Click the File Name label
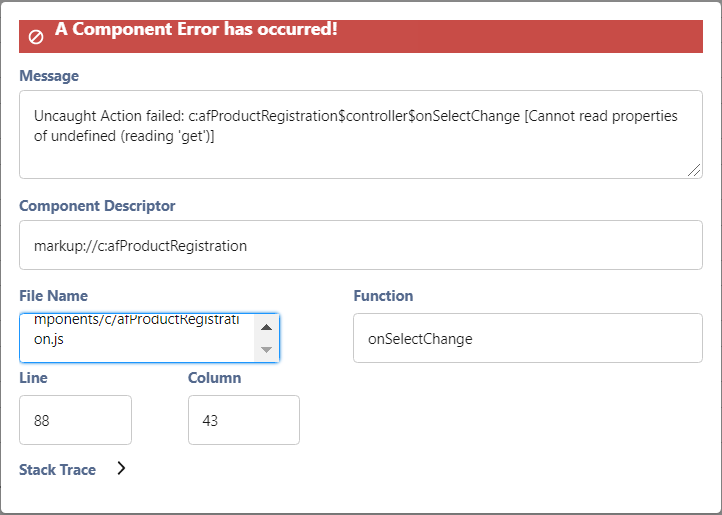Viewport: 722px width, 515px height. tap(53, 296)
